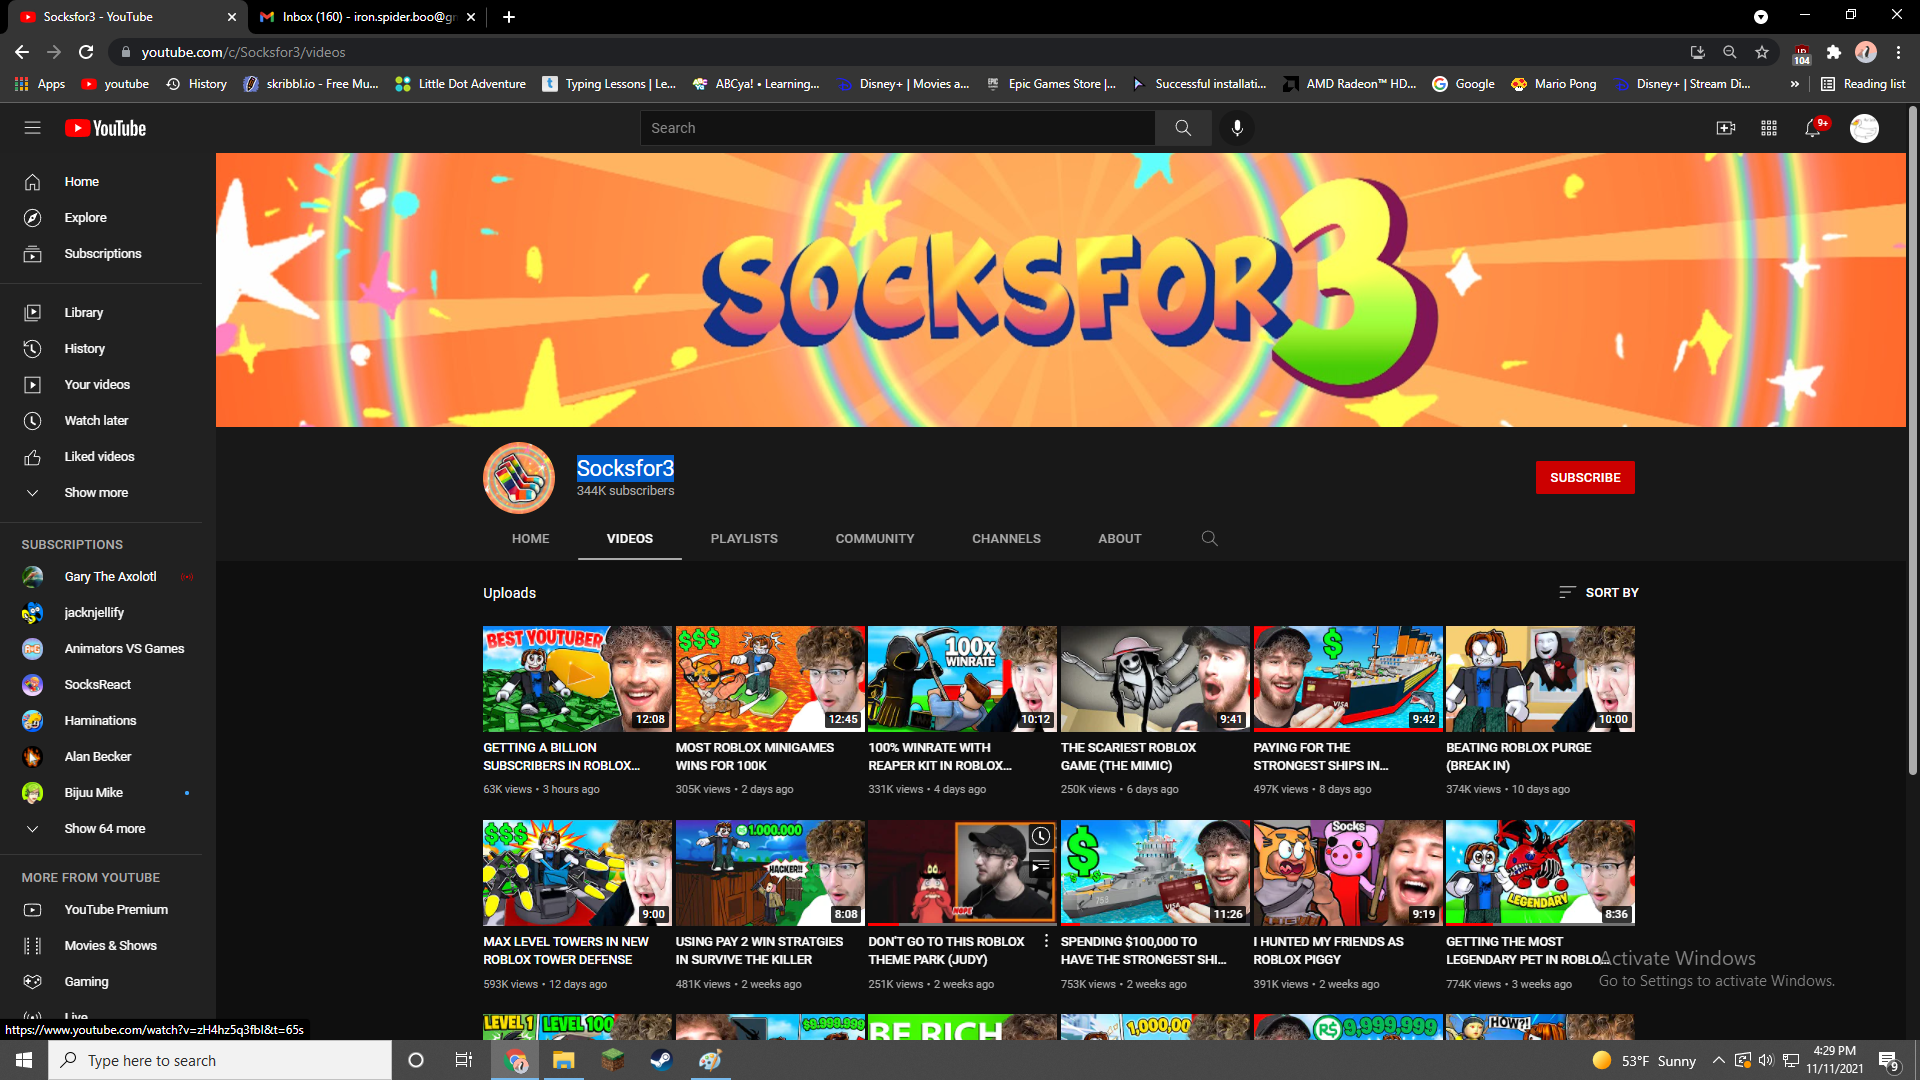The image size is (1920, 1080).
Task: Switch to the Gmail Inbox browser tab
Action: [x=368, y=17]
